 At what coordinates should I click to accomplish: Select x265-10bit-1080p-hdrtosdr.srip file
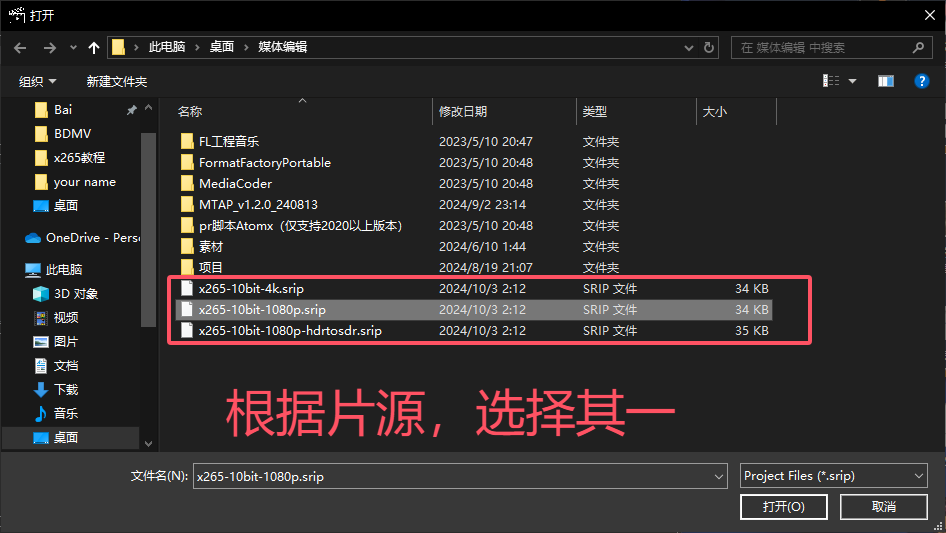pos(290,331)
